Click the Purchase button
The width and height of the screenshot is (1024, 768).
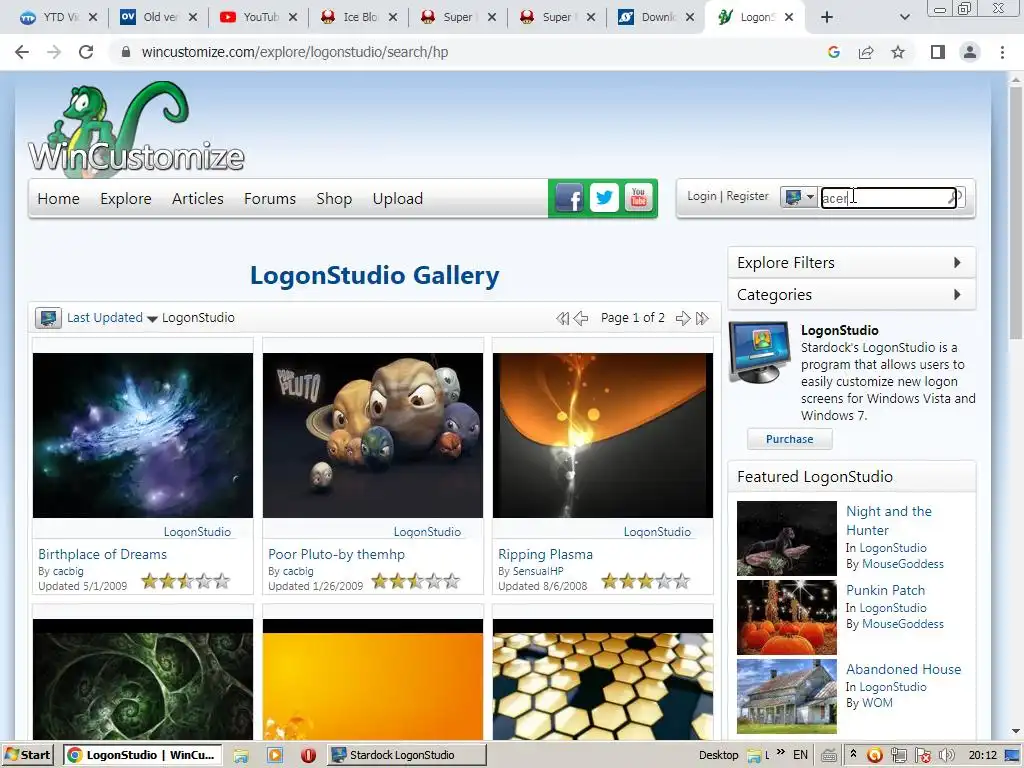pos(790,440)
